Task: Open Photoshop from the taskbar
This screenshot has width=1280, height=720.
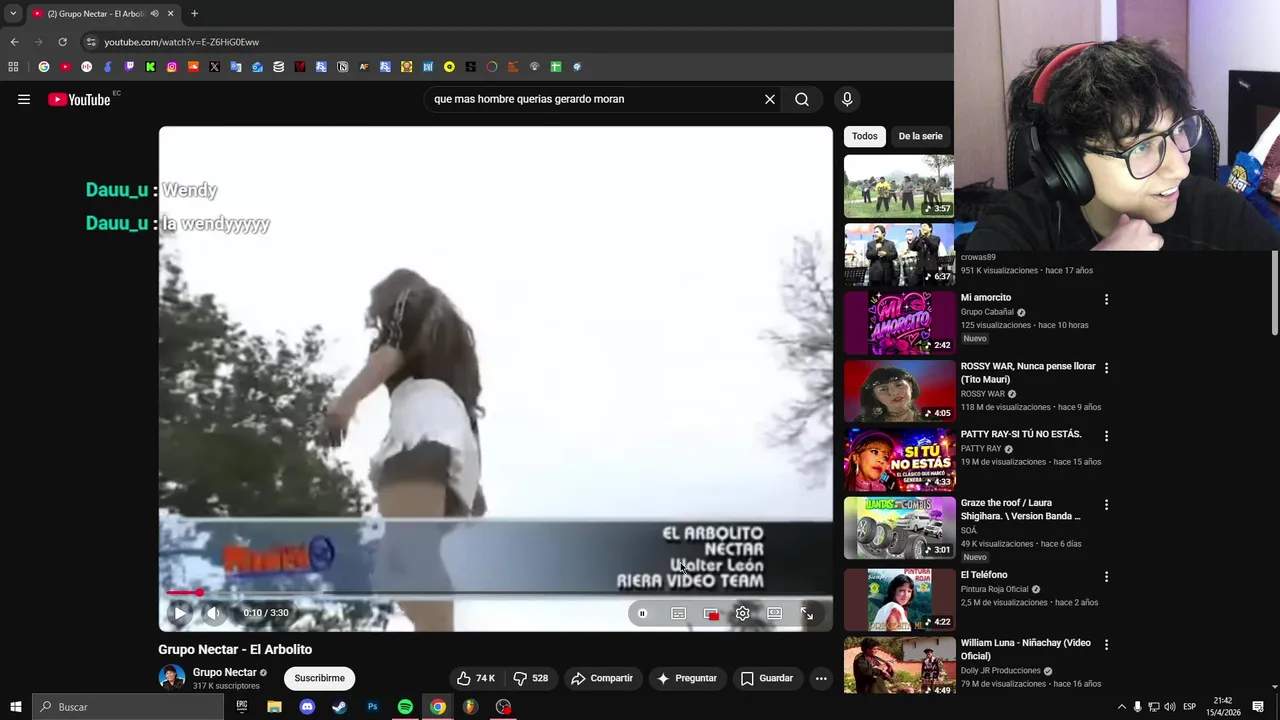Action: [x=372, y=707]
